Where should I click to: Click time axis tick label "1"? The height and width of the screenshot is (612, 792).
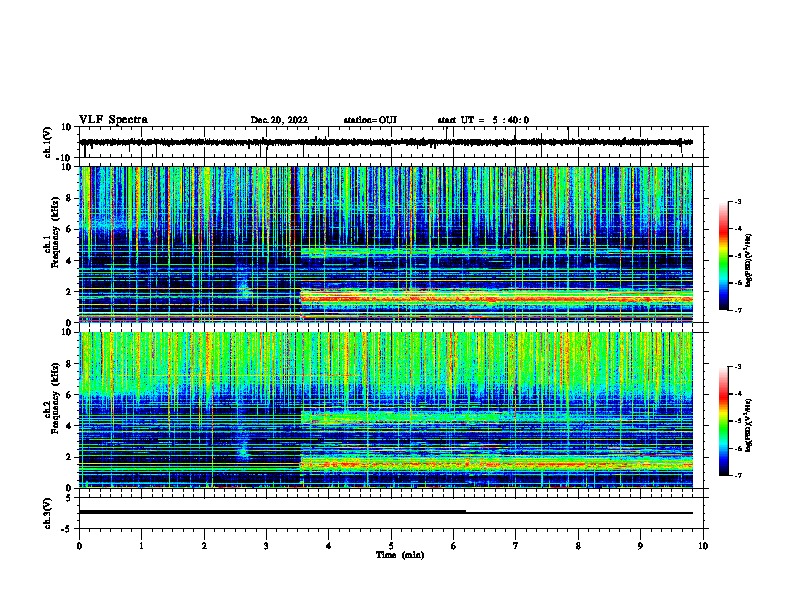[141, 546]
